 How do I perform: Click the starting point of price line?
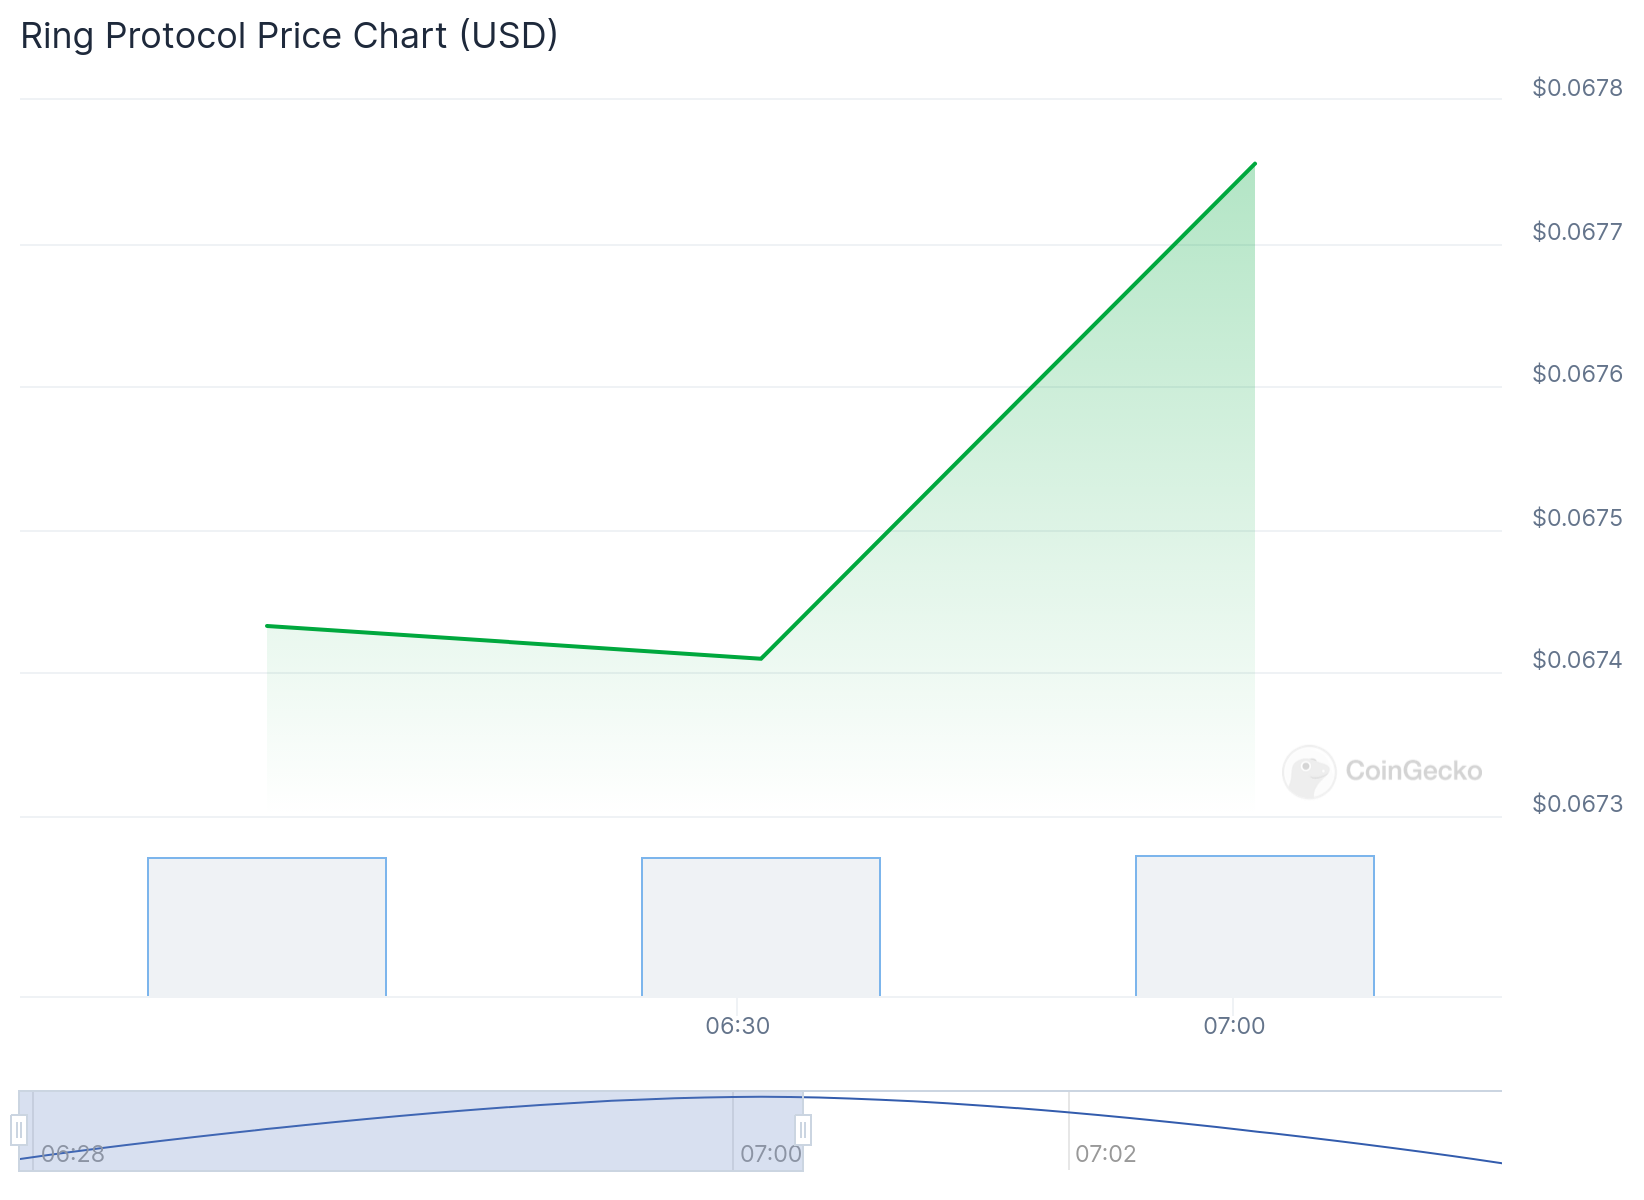[x=267, y=626]
